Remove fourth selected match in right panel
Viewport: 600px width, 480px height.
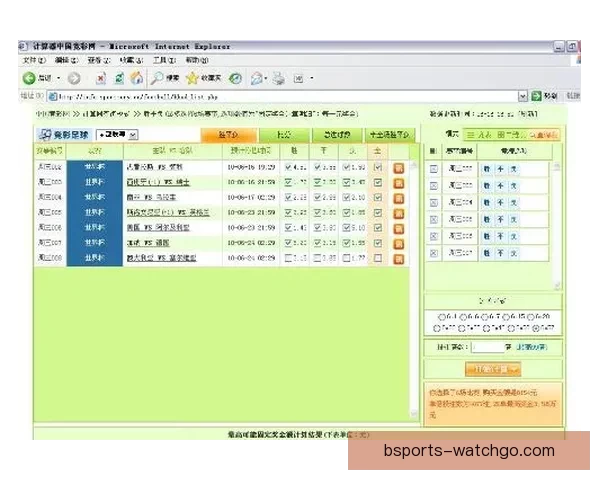click(434, 219)
